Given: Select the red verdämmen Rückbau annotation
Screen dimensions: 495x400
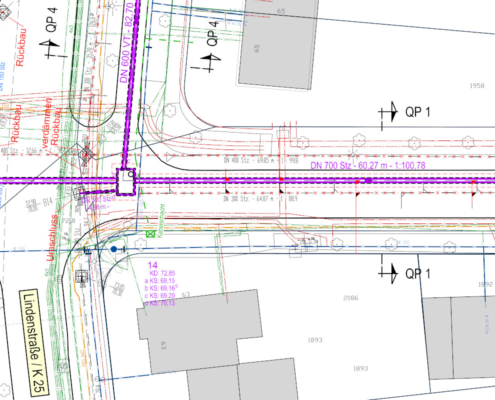Looking at the screenshot, I should coord(51,122).
